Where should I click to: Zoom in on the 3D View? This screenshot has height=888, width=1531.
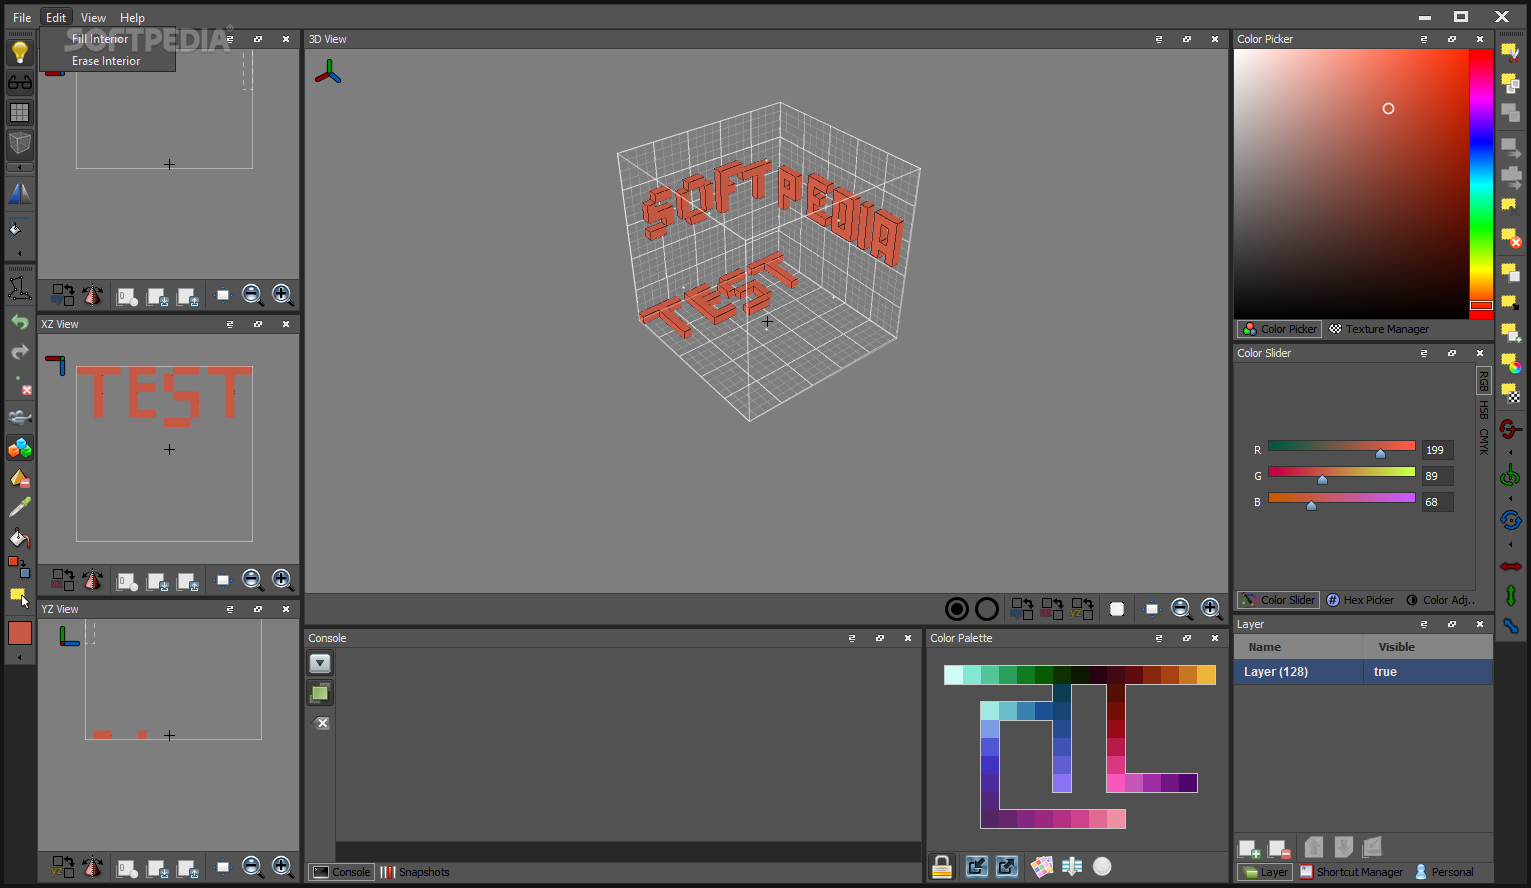[1211, 608]
